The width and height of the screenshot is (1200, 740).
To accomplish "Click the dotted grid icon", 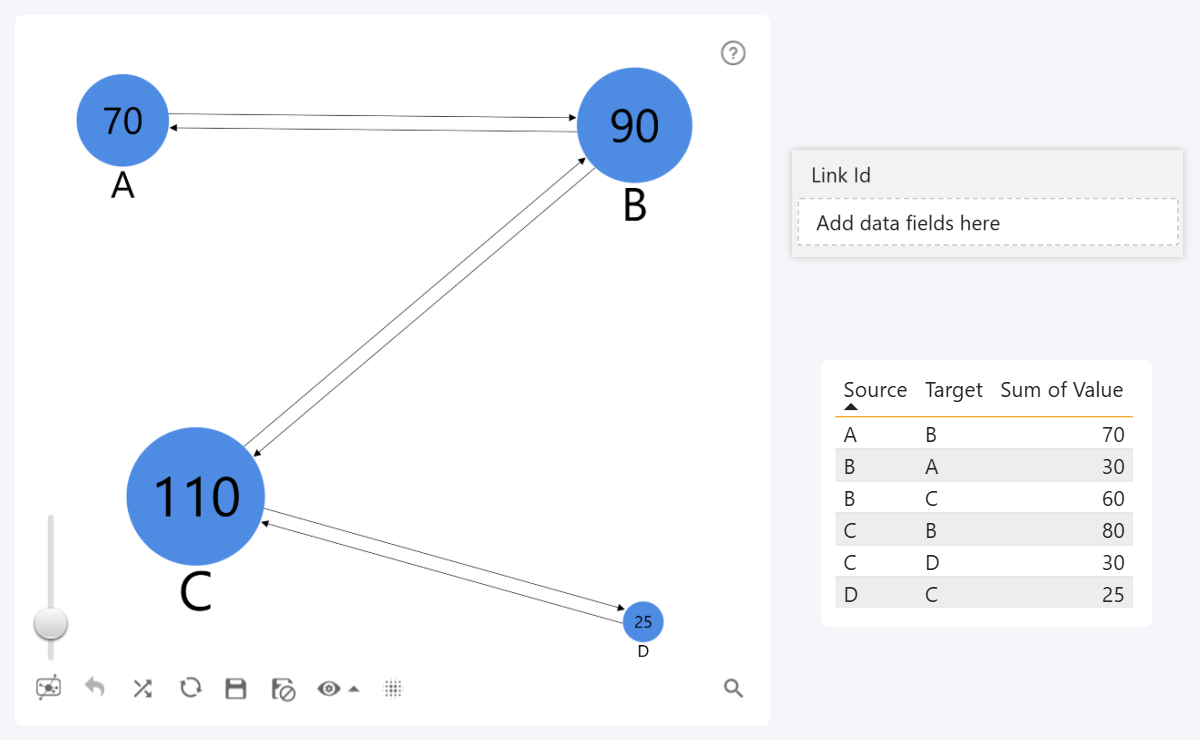I will 393,688.
